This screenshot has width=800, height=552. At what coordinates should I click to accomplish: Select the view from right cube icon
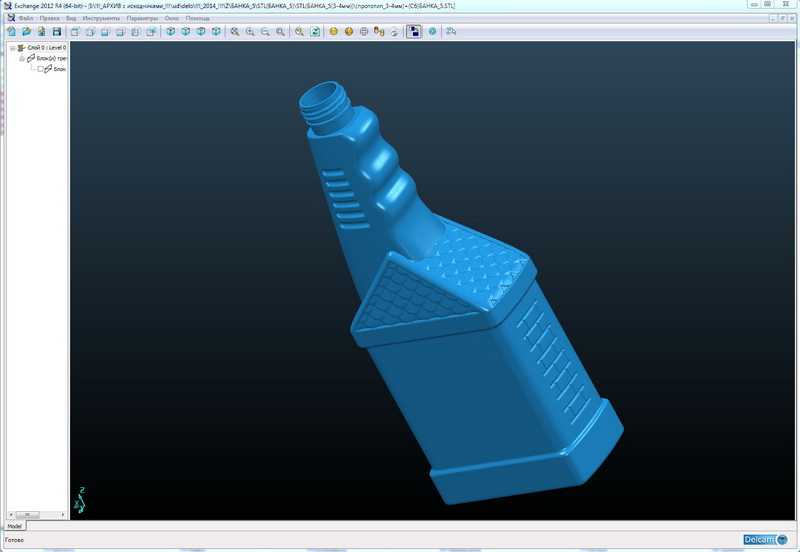coord(90,32)
